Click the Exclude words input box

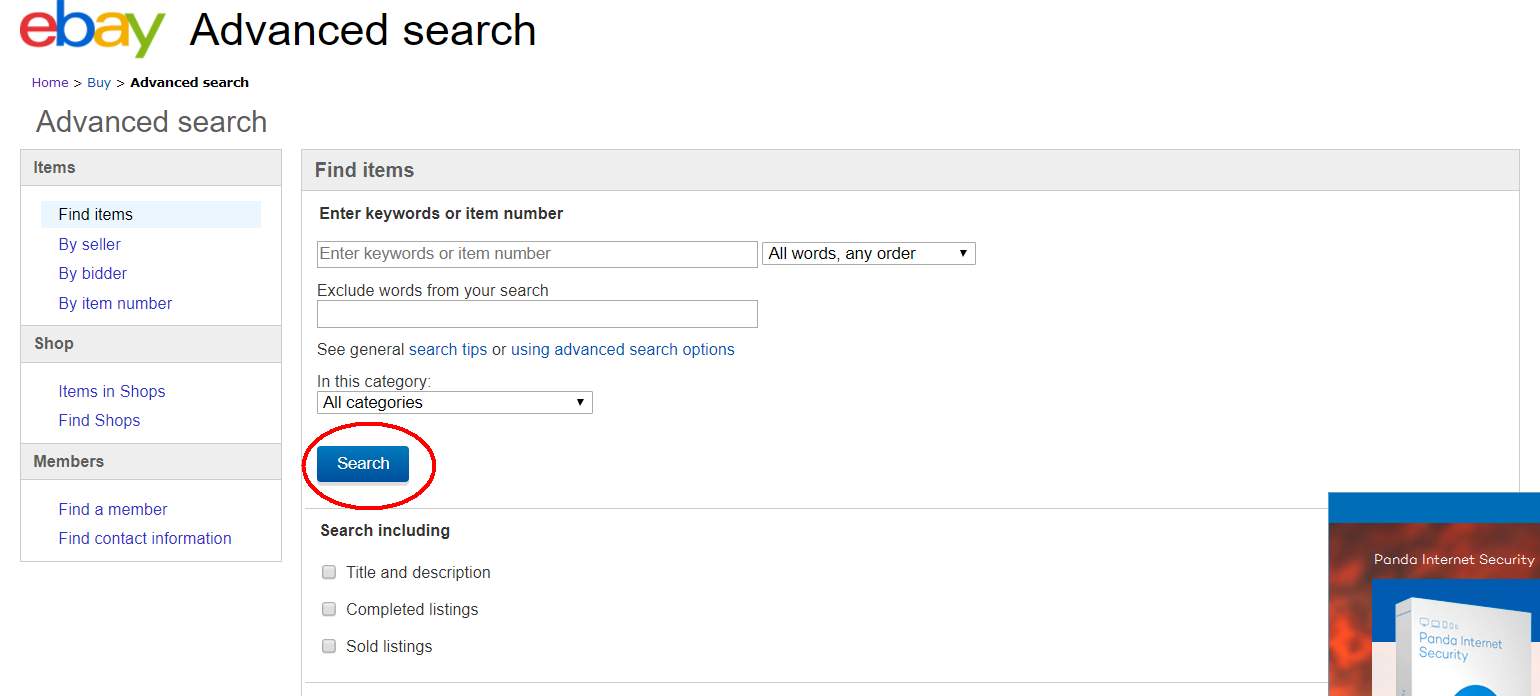(537, 314)
